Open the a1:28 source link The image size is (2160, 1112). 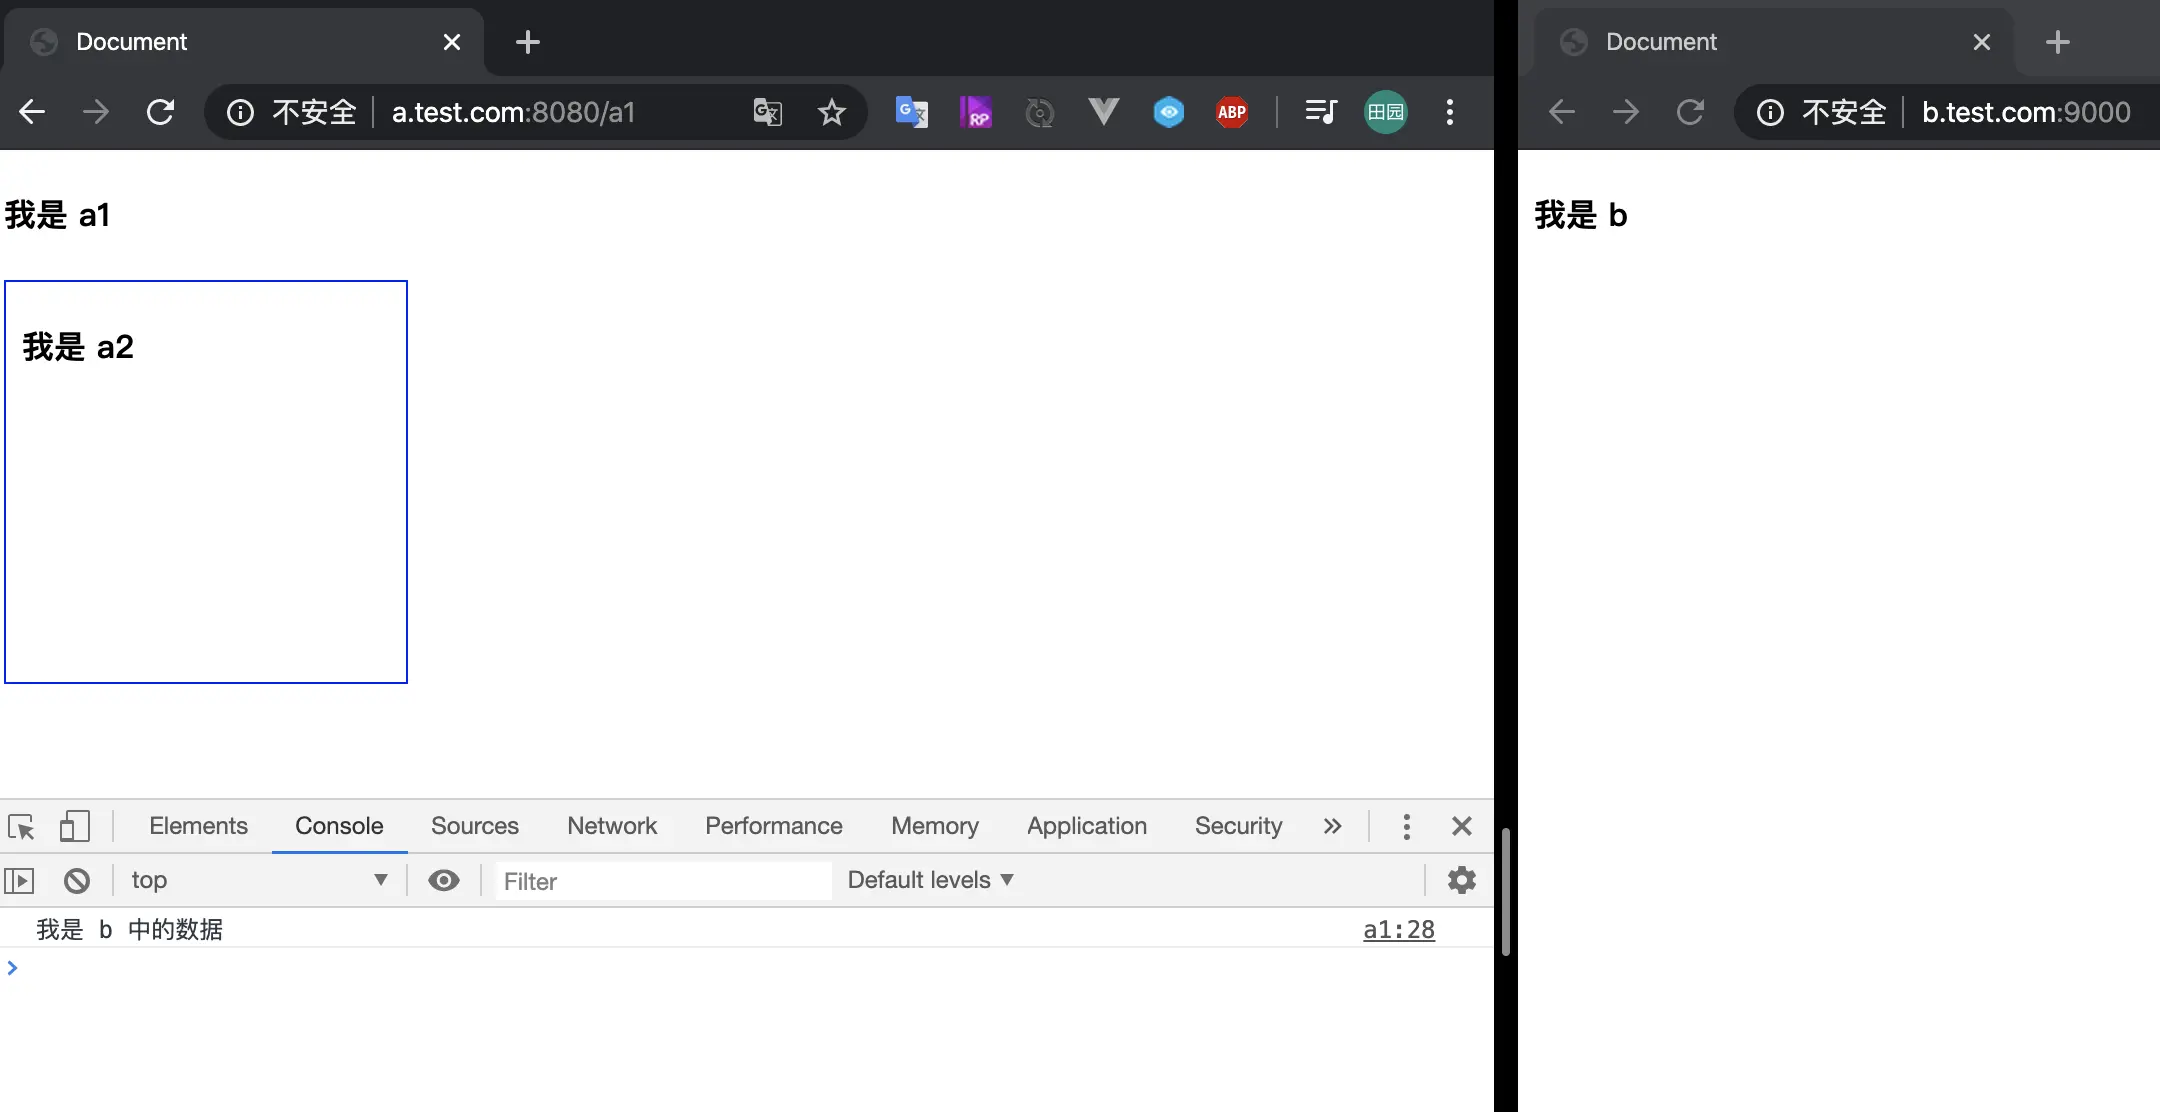pos(1398,930)
